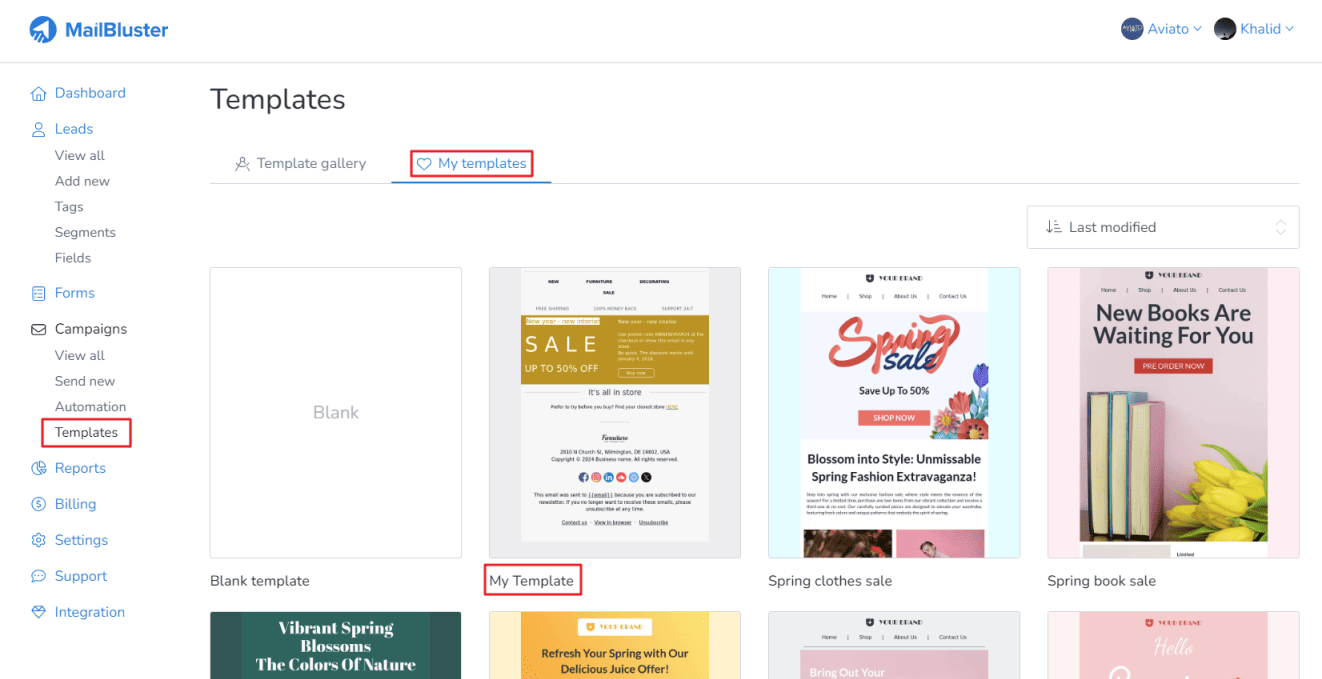Expand the Aviato brand dropdown
This screenshot has height=679, width=1322.
(x=1161, y=29)
